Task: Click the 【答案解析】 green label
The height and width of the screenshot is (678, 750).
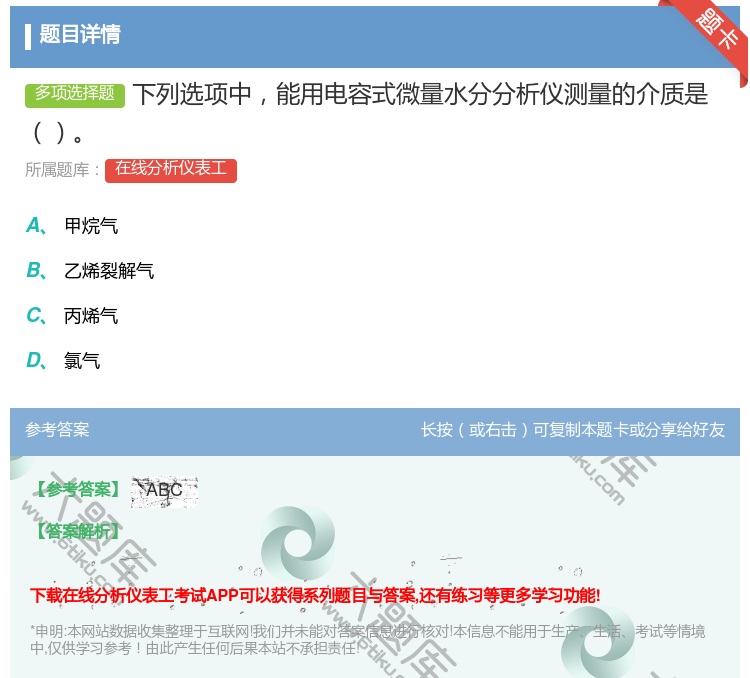Action: click(79, 531)
